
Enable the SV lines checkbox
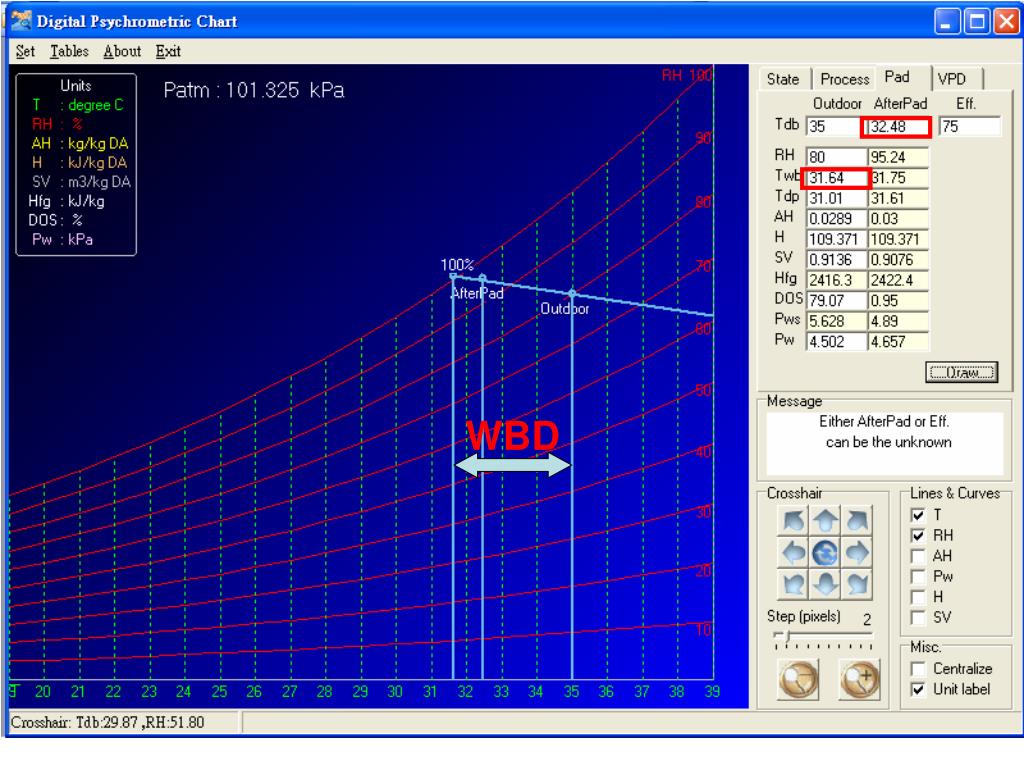click(x=918, y=618)
